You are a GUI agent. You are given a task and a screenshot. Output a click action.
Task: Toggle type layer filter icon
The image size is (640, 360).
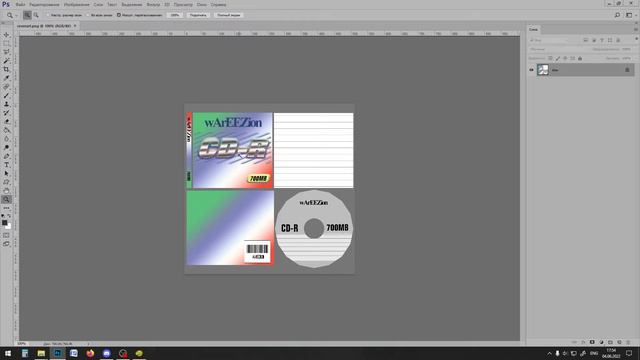[602, 40]
